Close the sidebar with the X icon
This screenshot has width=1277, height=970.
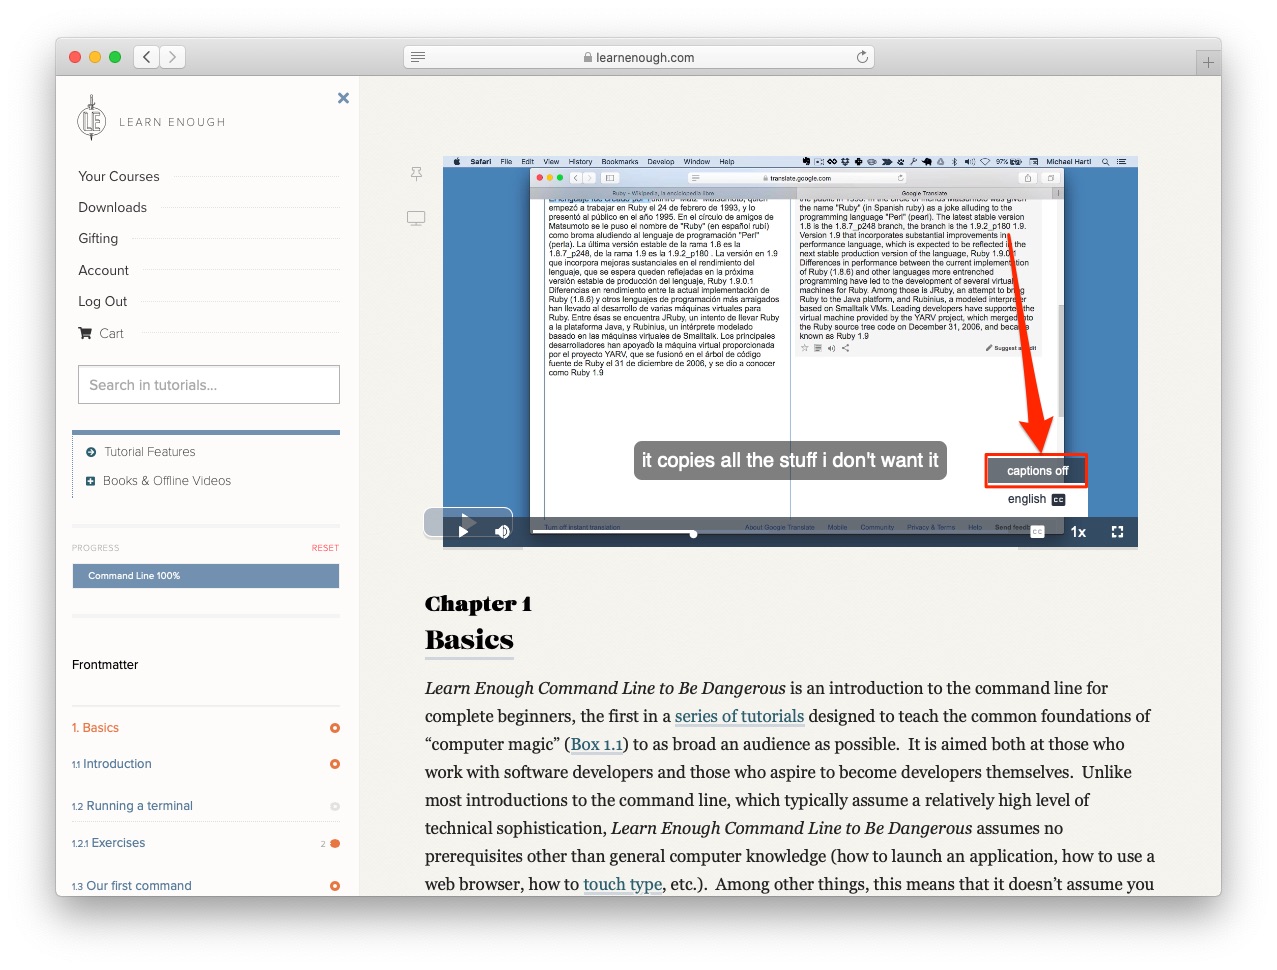point(343,98)
